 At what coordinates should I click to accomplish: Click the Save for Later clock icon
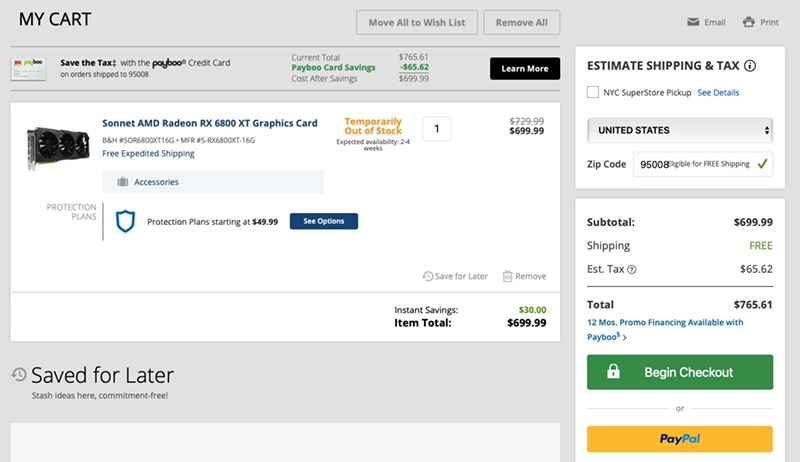(428, 276)
